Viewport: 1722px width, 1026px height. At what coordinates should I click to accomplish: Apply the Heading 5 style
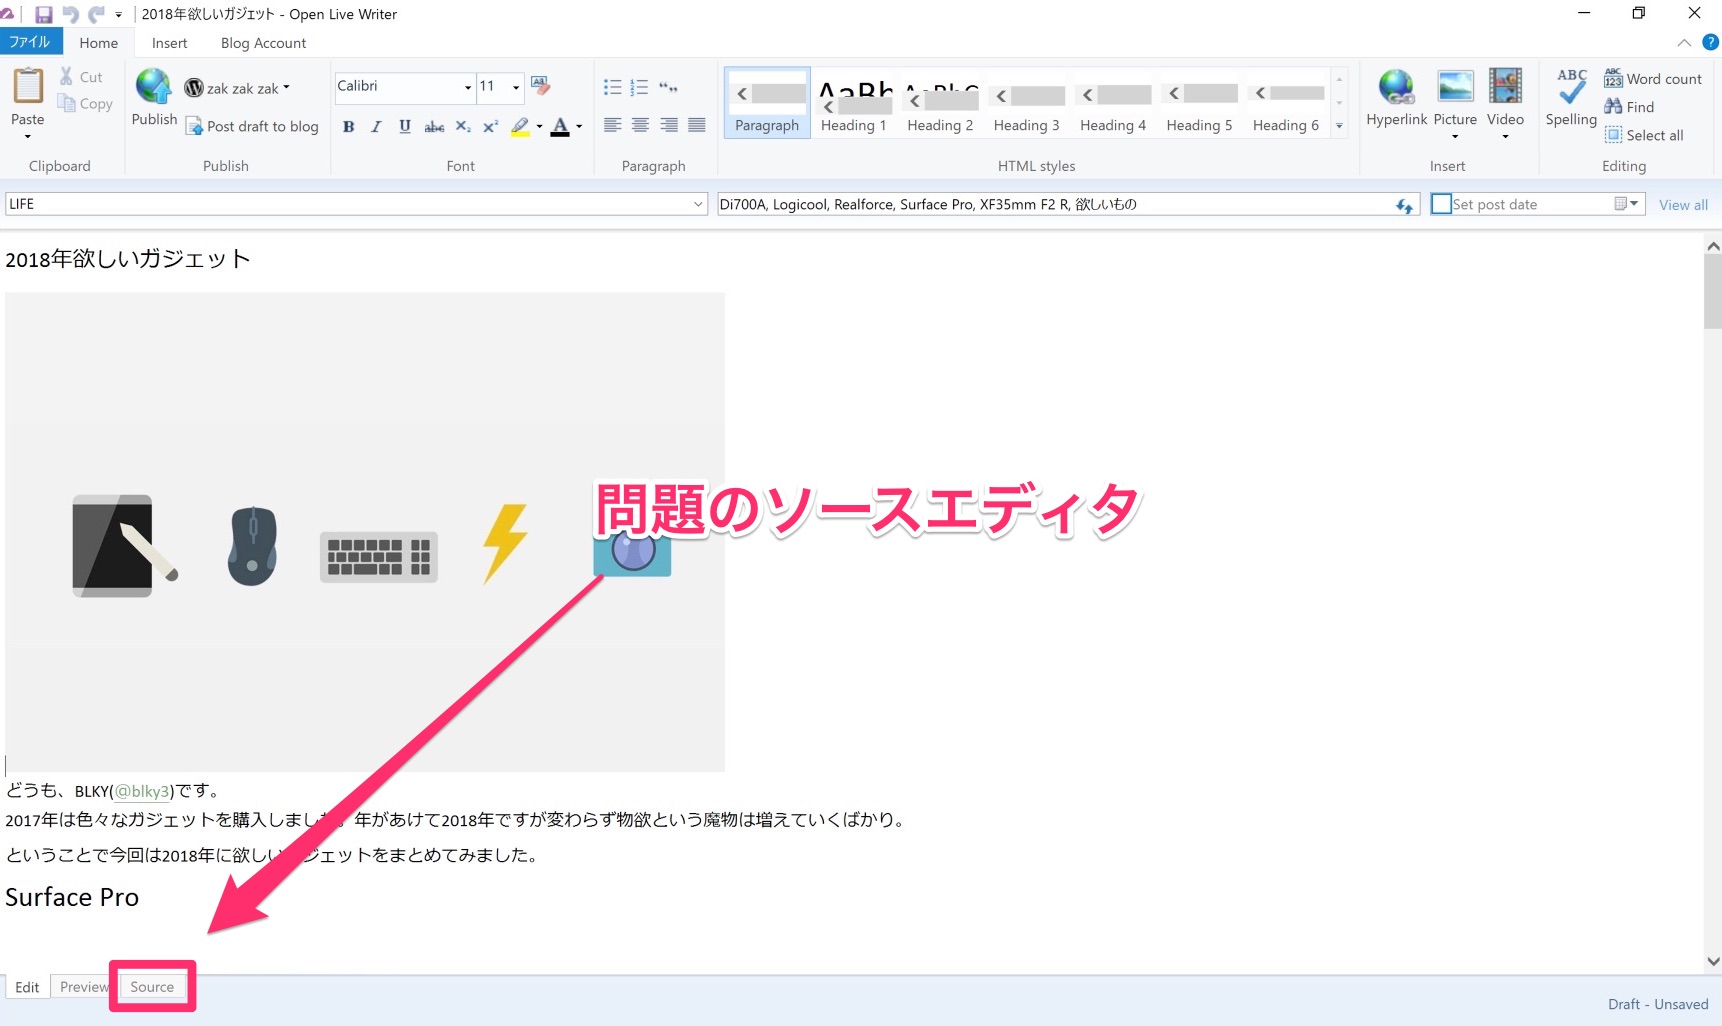point(1200,103)
